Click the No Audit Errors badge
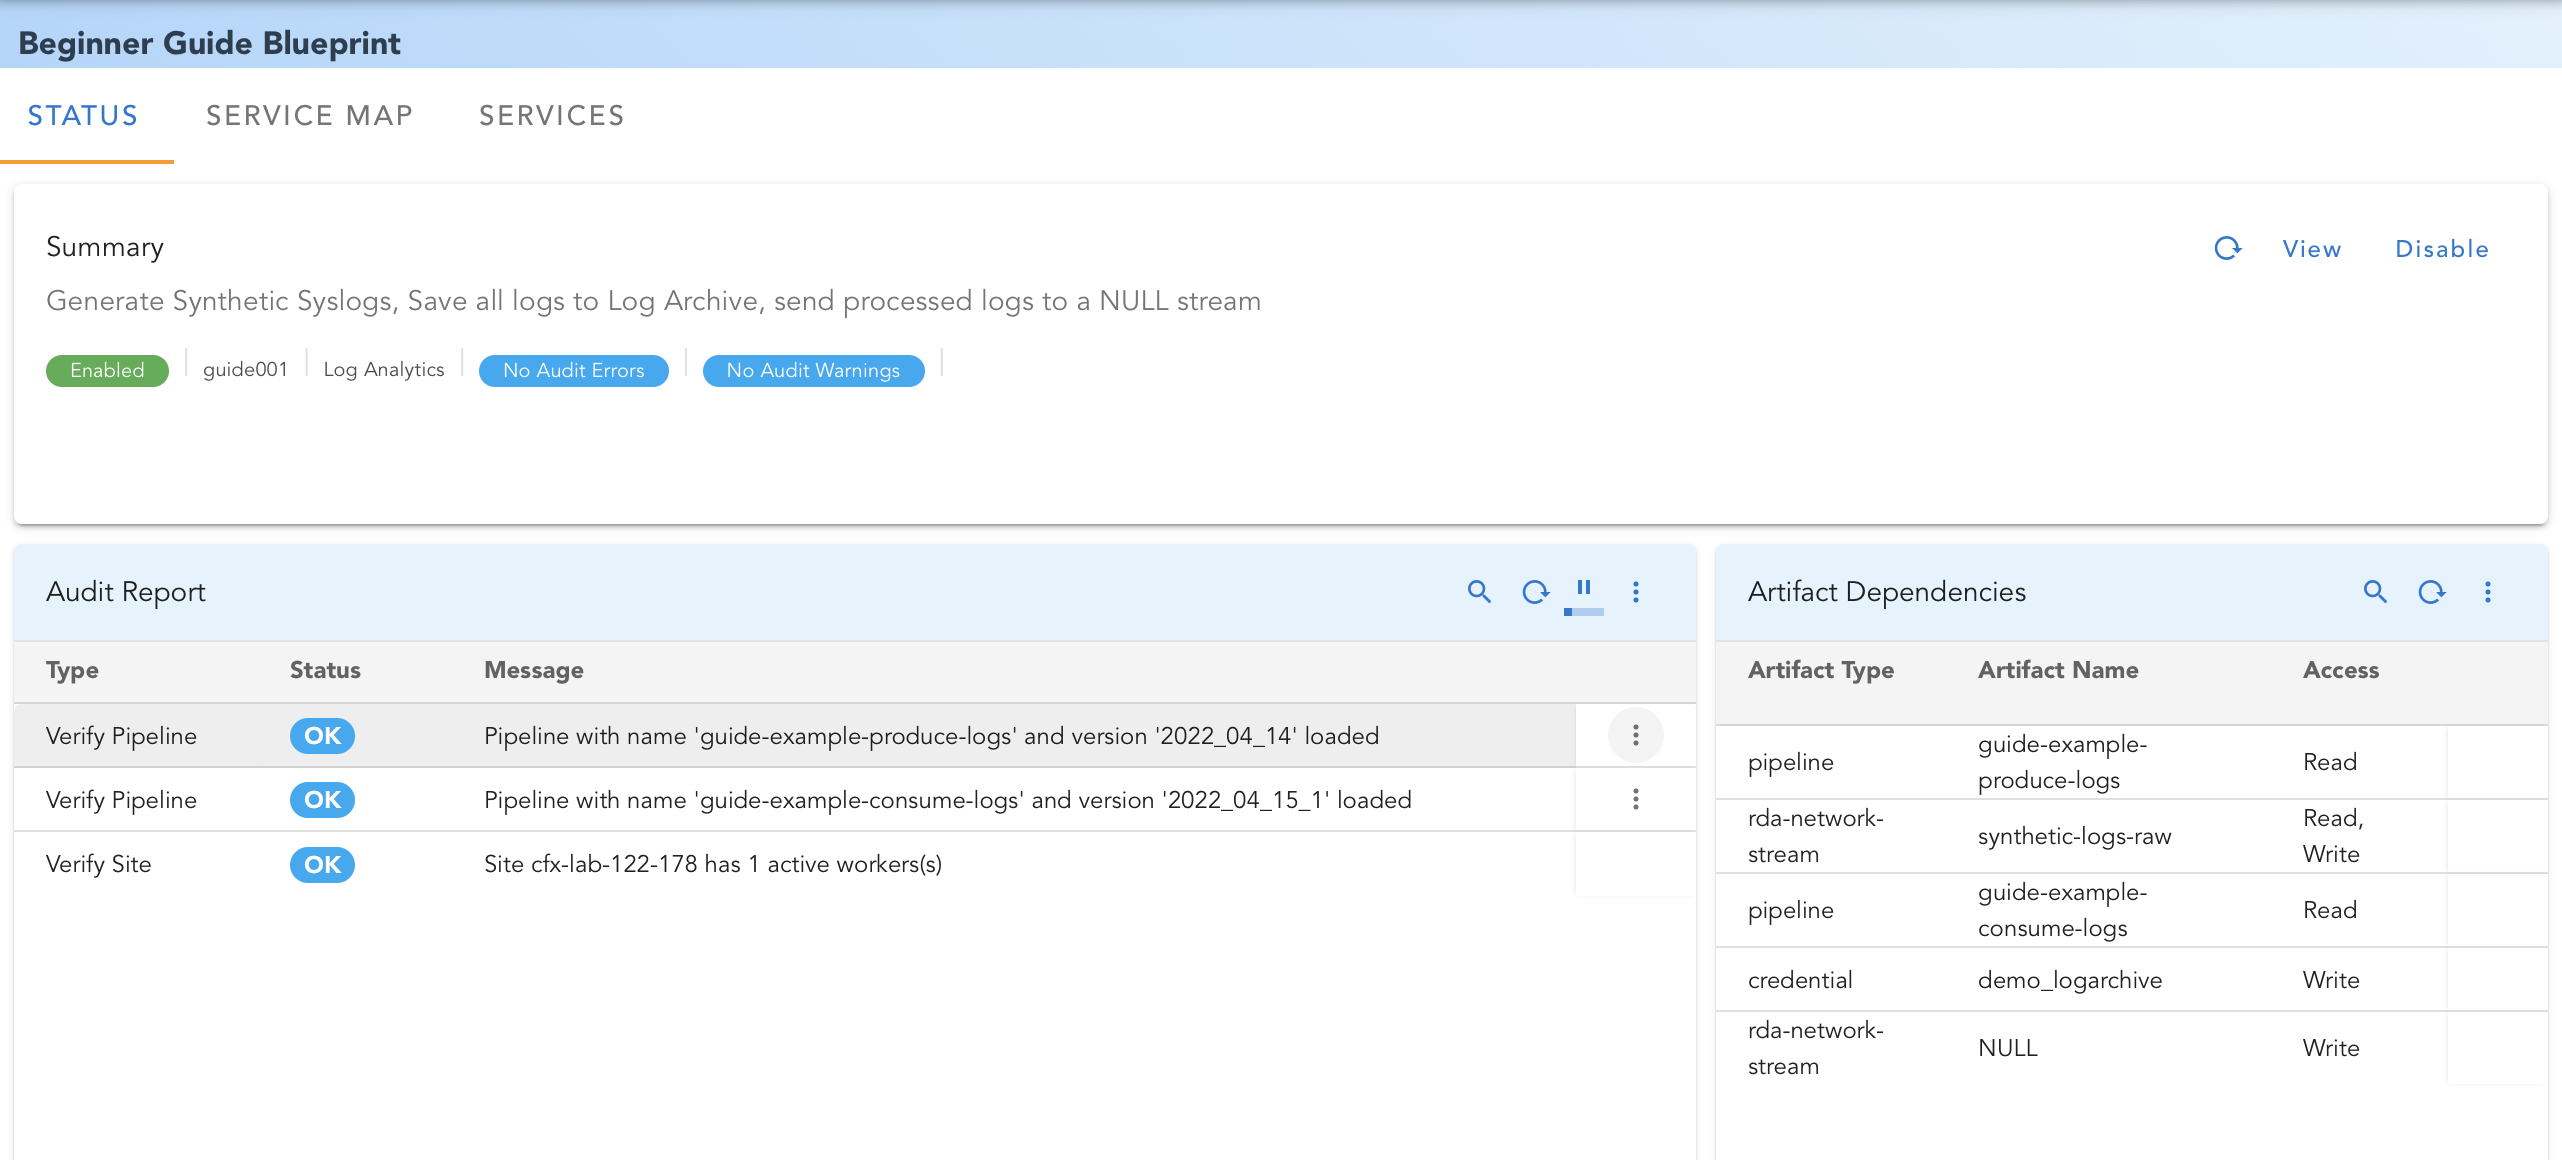The width and height of the screenshot is (2562, 1160). click(573, 370)
